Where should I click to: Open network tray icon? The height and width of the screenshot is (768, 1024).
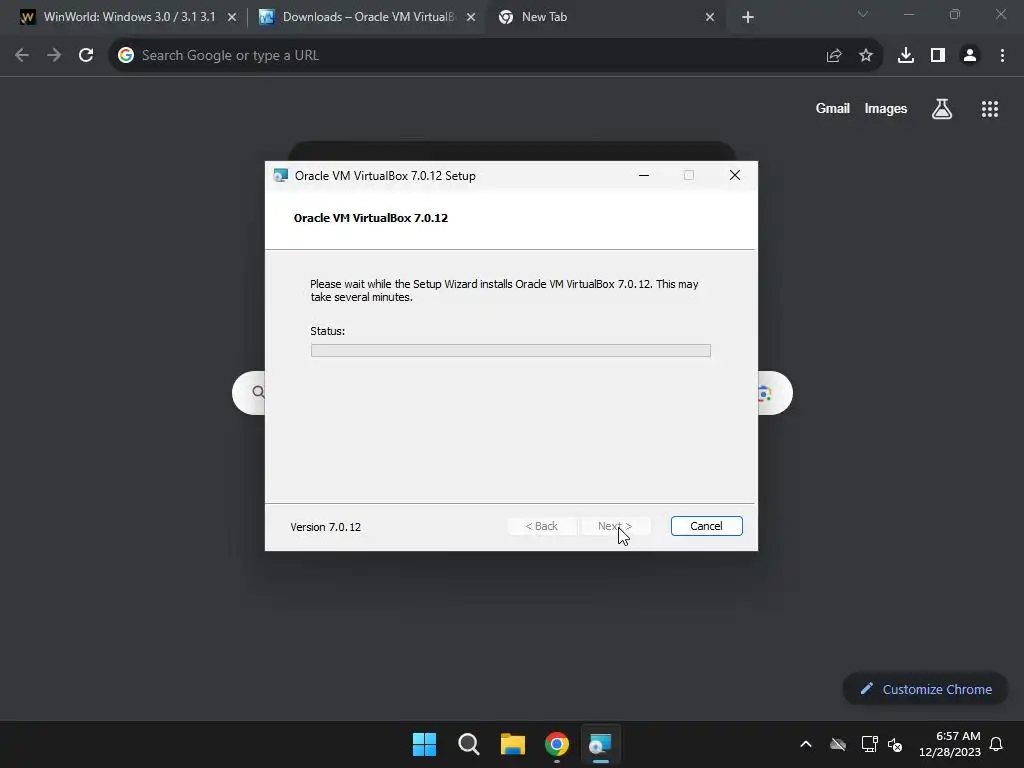[869, 744]
